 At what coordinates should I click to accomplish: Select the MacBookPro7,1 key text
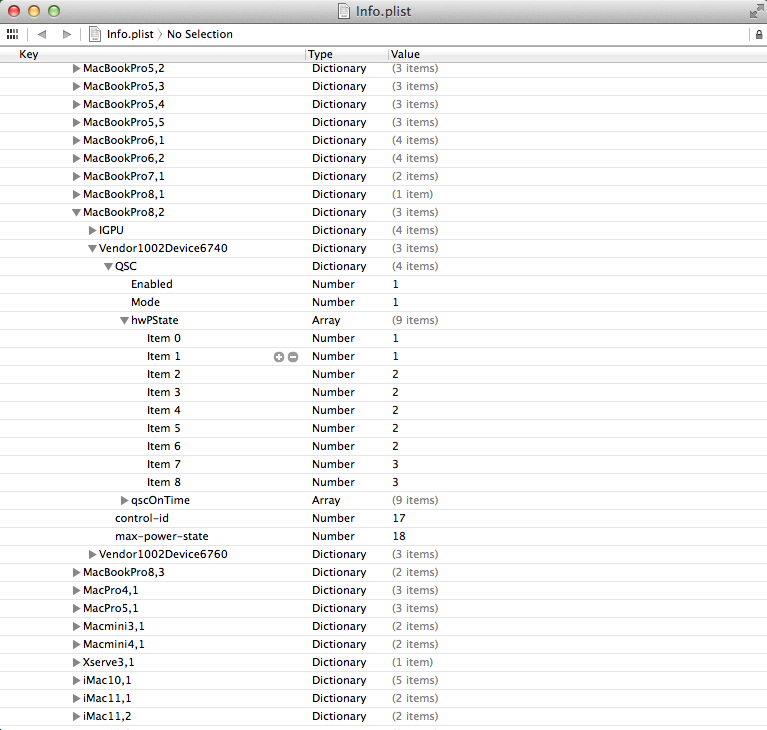(x=124, y=176)
